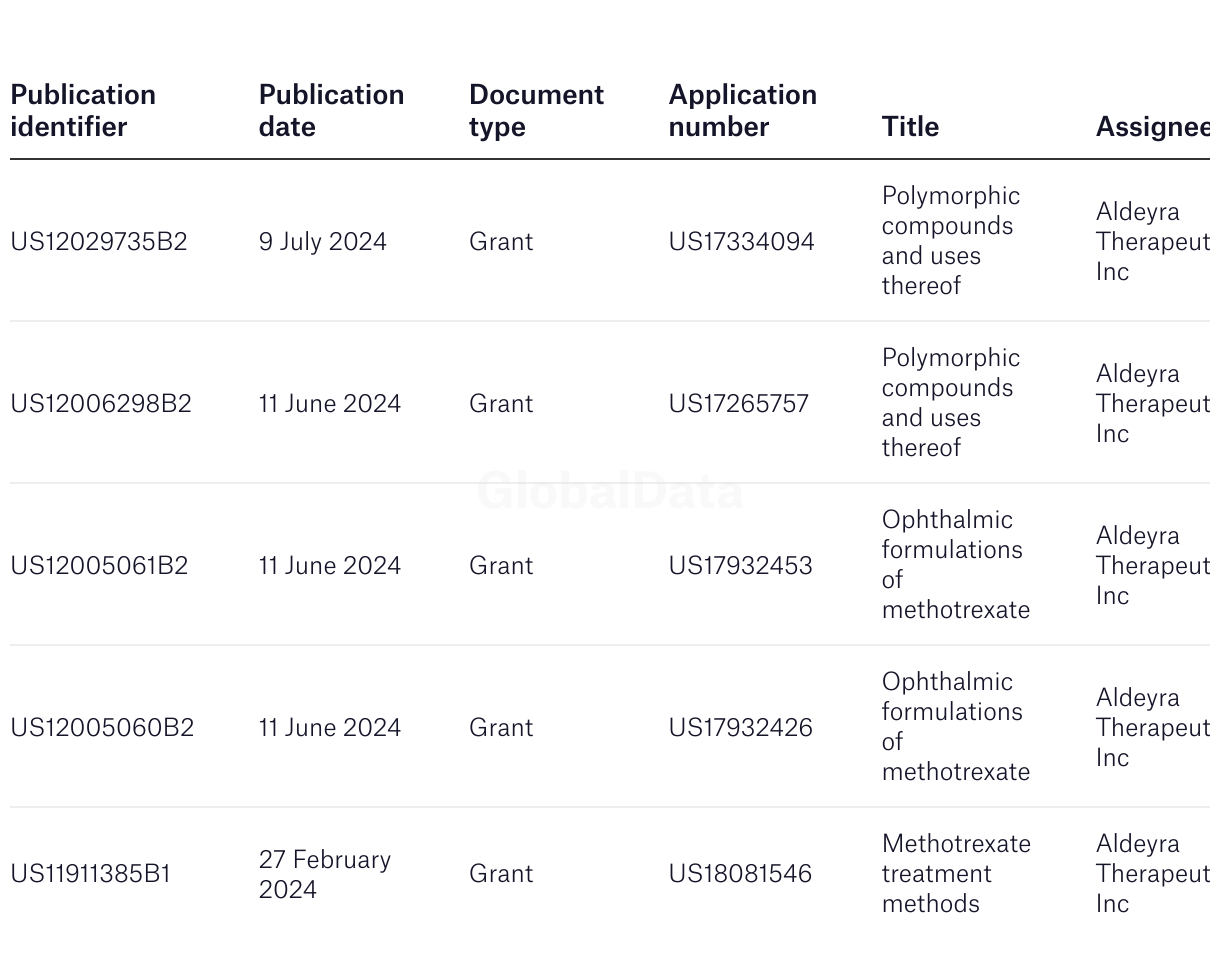Click the Application number column header
Image resolution: width=1220 pixels, height=980 pixels.
742,110
